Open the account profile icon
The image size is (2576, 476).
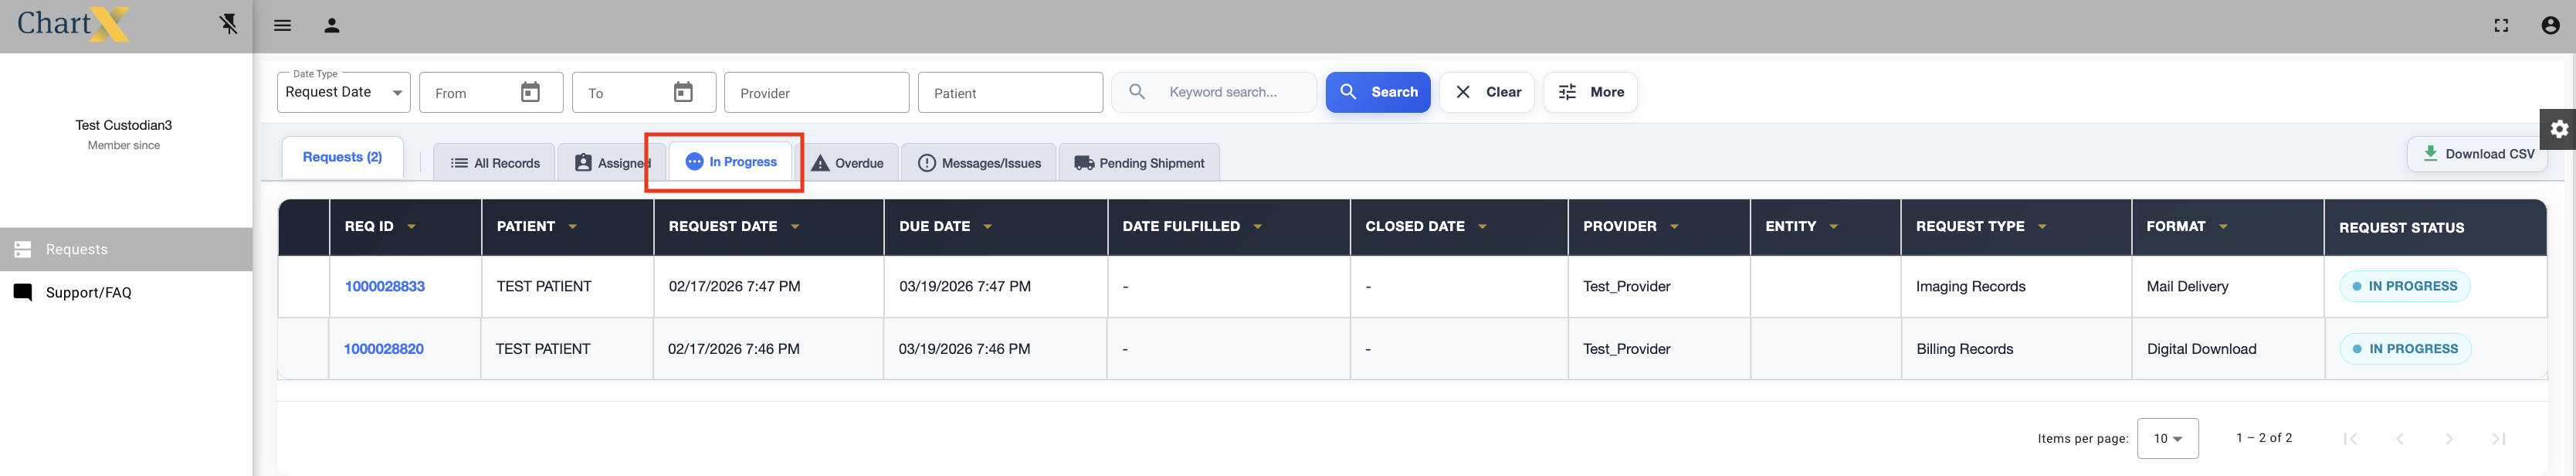(x=2550, y=26)
